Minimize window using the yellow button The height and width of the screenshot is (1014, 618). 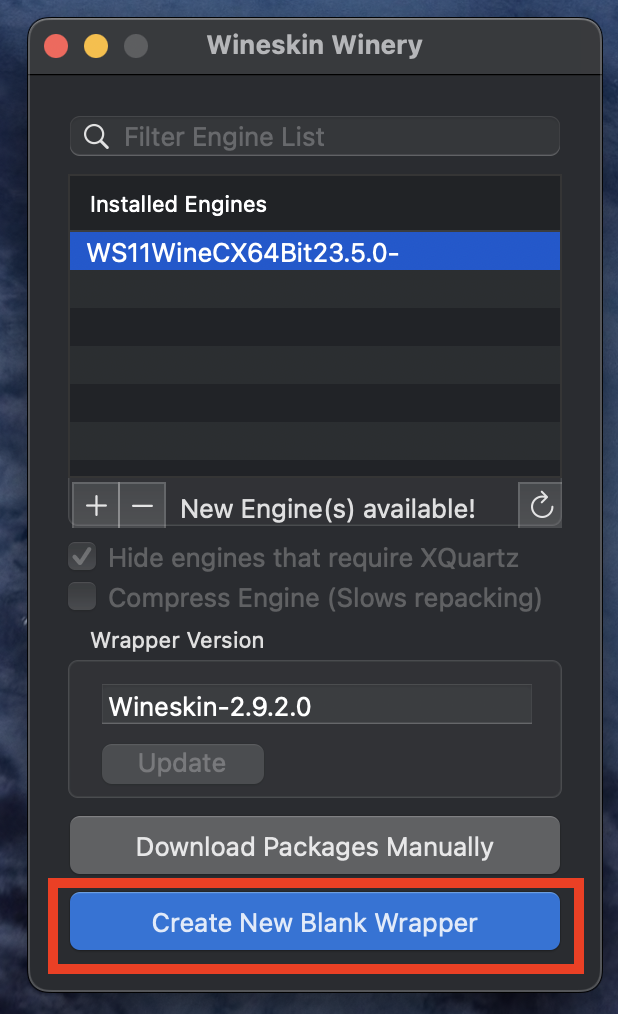[x=96, y=46]
